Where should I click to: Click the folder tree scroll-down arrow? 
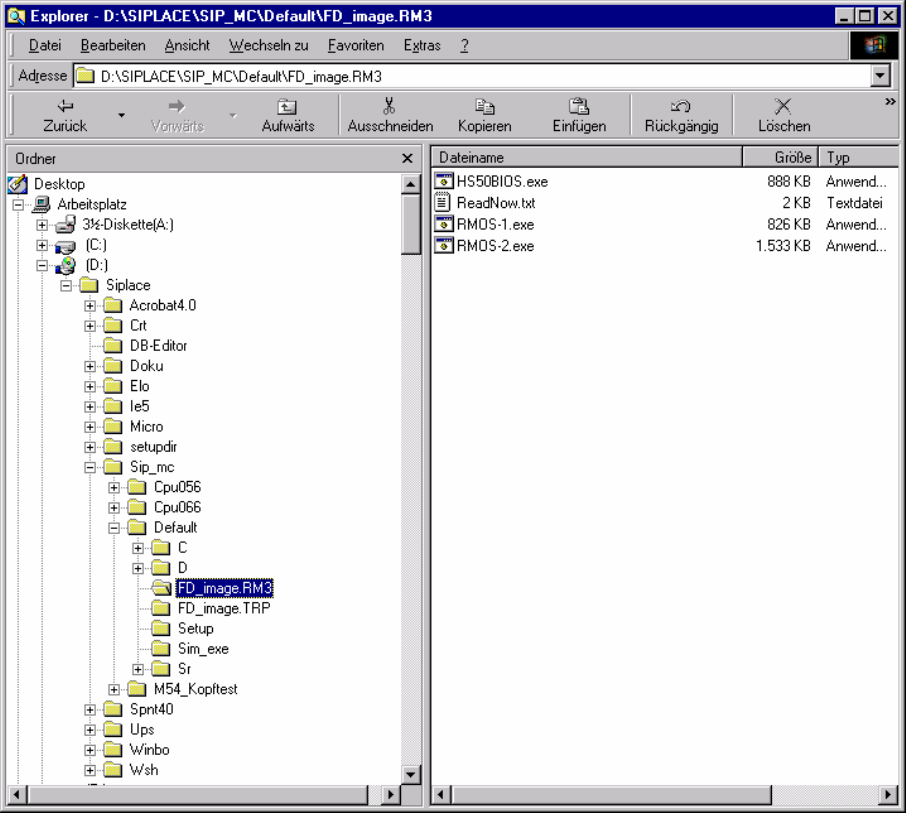pyautogui.click(x=410, y=775)
